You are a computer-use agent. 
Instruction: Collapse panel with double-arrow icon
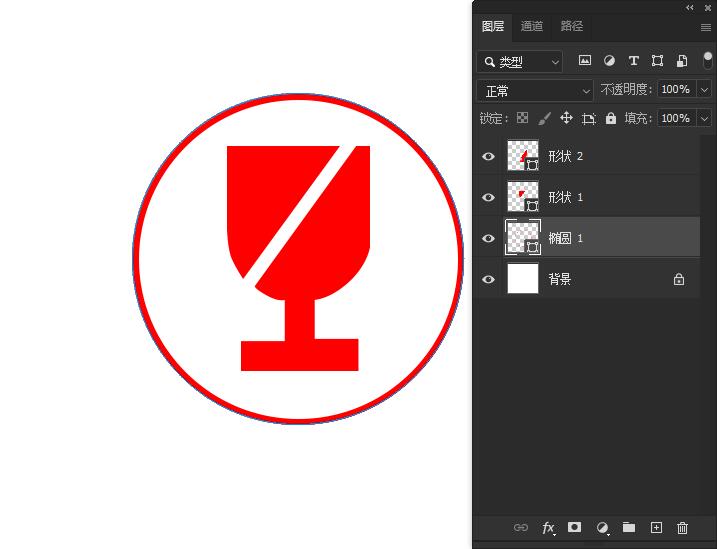[690, 7]
